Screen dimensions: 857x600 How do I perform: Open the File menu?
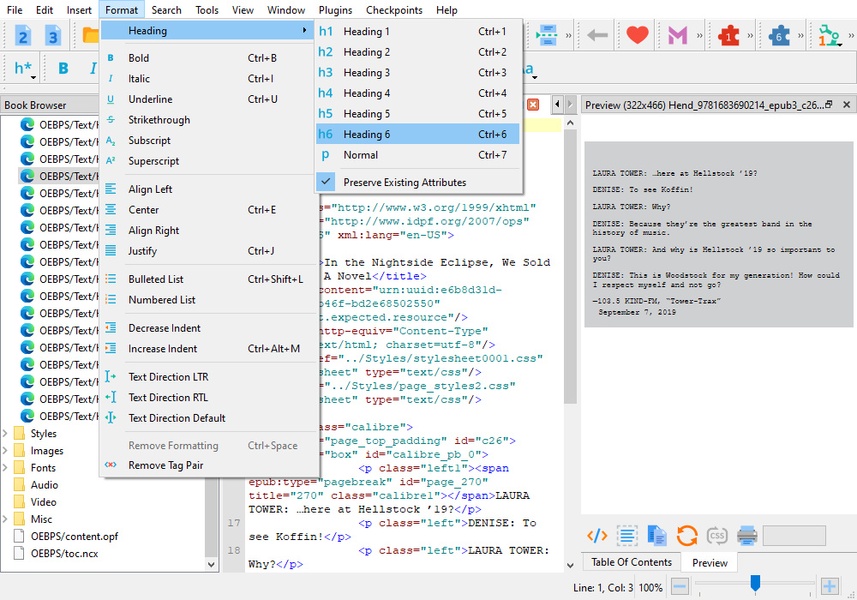[14, 10]
